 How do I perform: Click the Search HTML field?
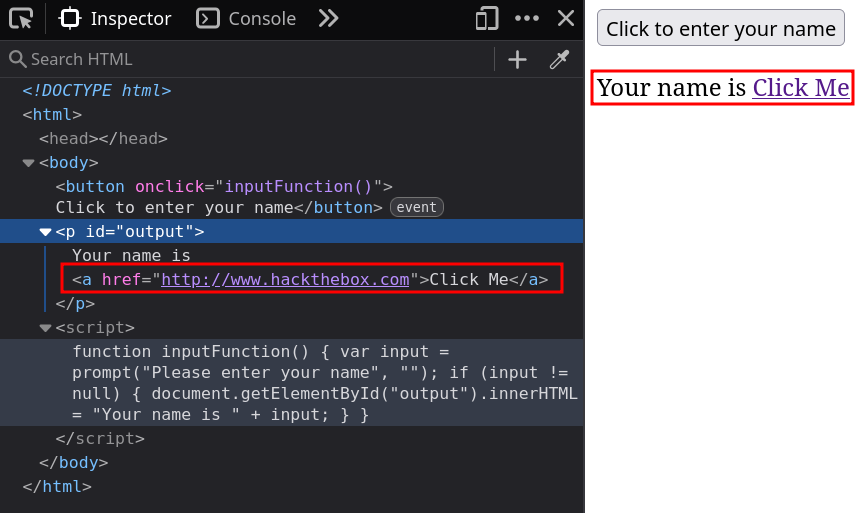[250, 59]
